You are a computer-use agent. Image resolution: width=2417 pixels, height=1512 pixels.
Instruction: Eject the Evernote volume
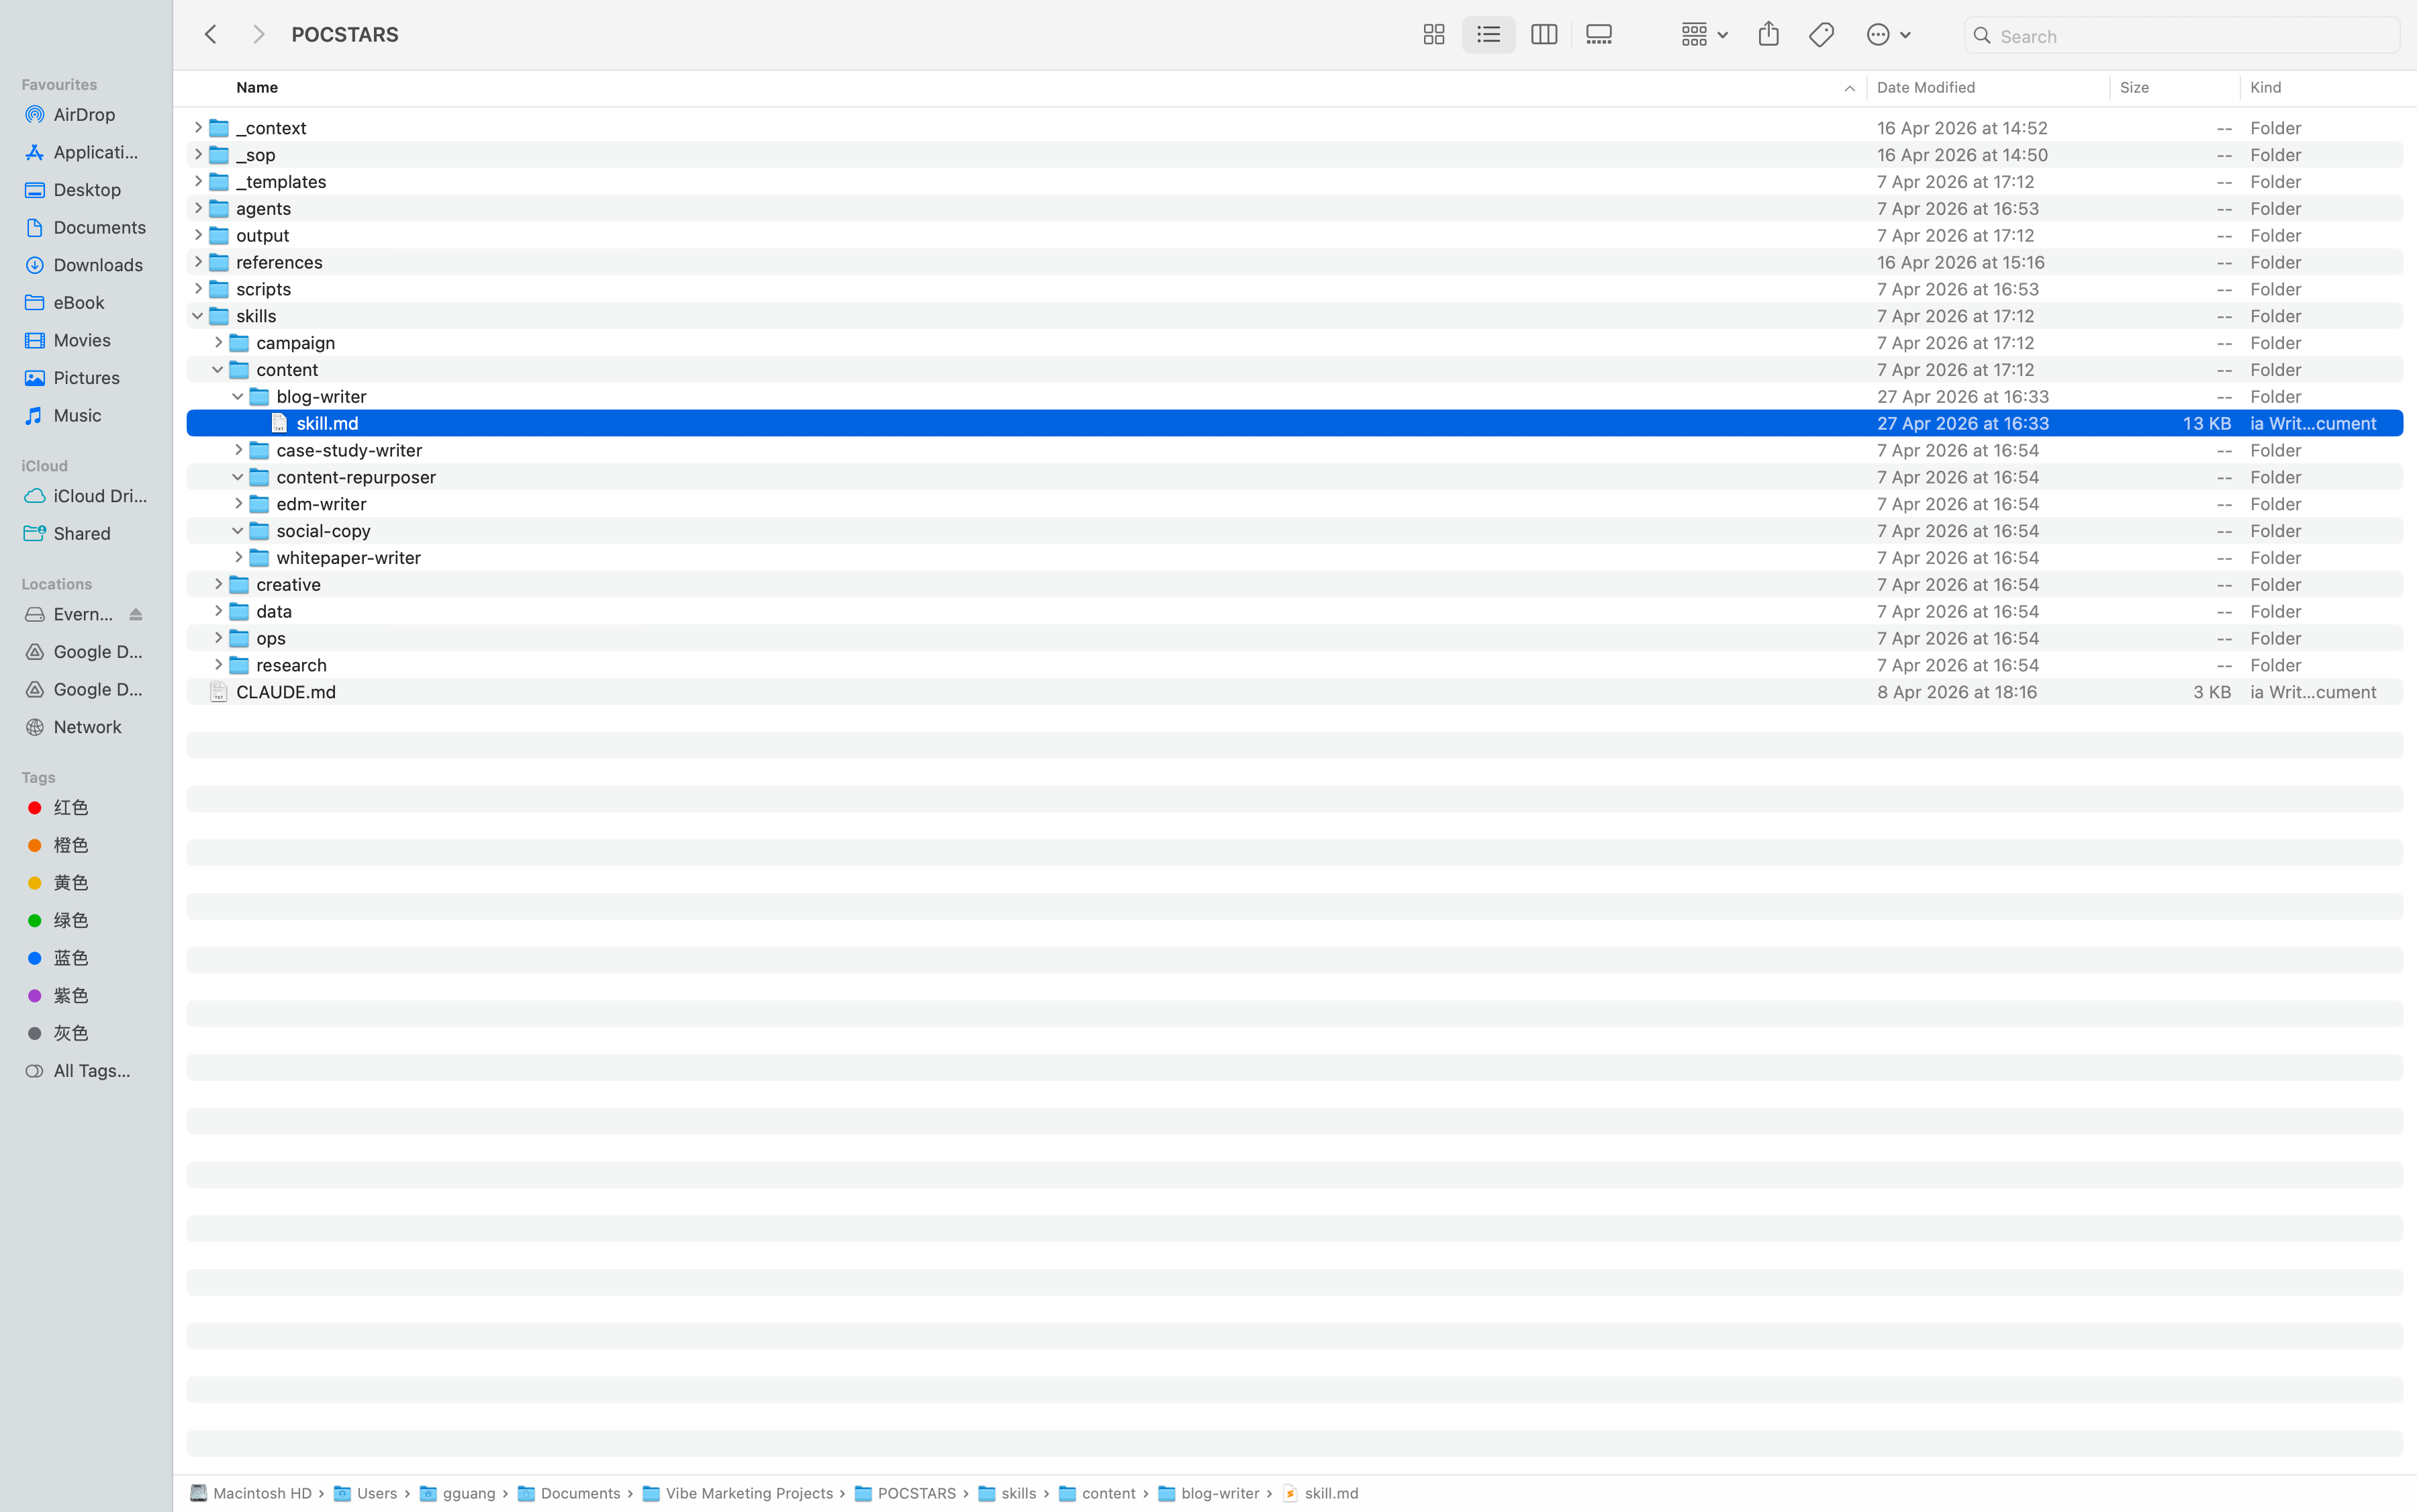(x=136, y=614)
